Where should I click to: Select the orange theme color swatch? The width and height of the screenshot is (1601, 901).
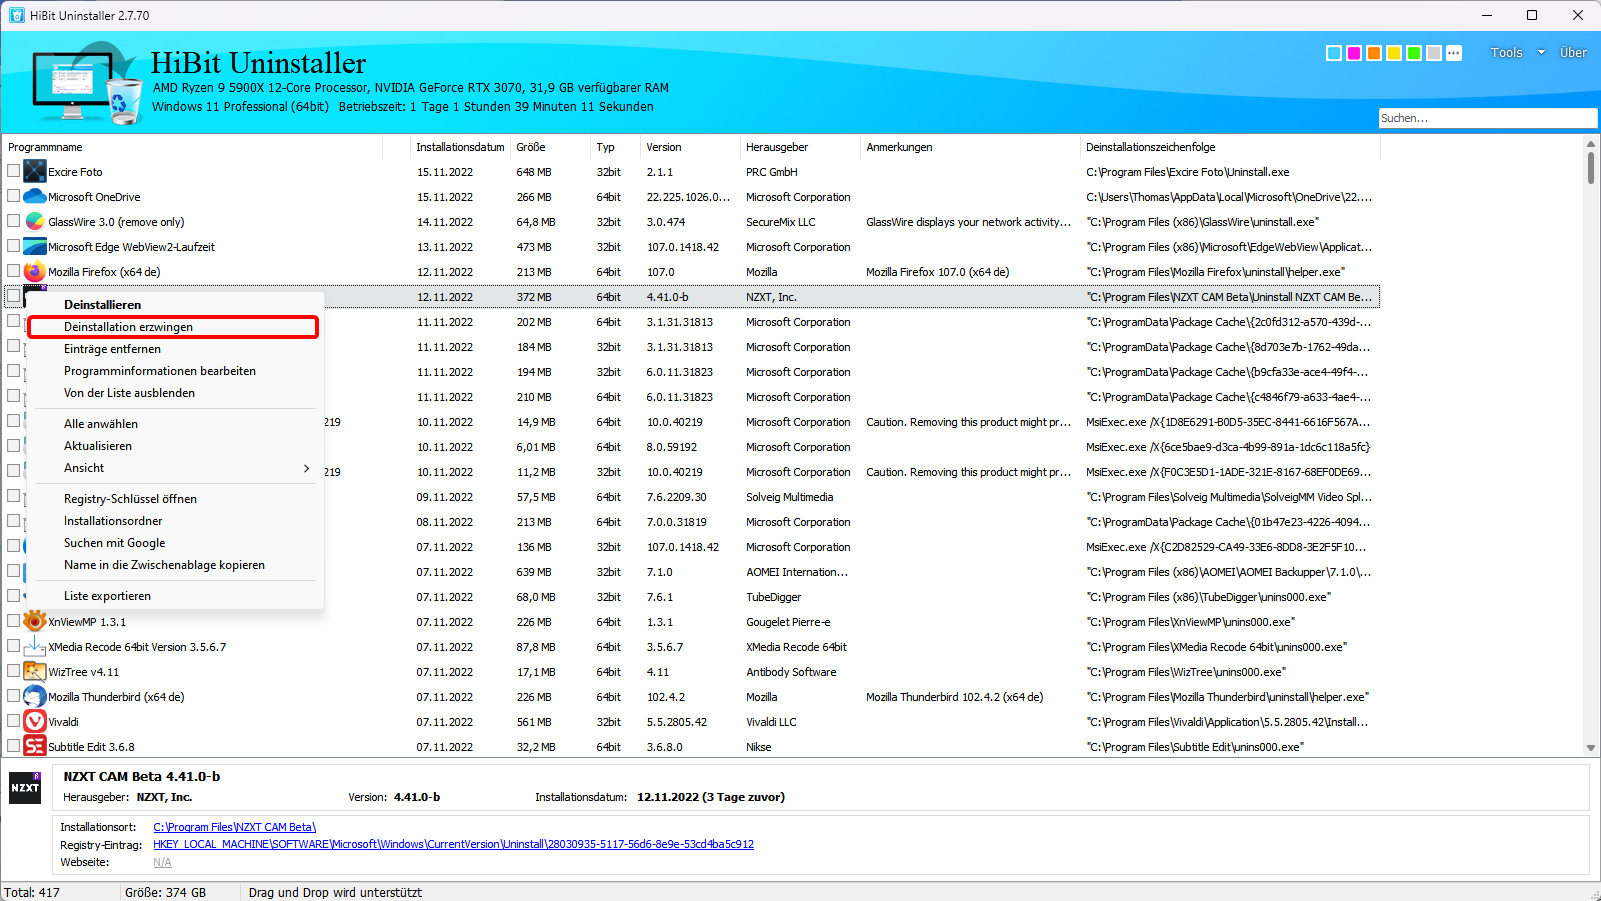click(x=1374, y=53)
